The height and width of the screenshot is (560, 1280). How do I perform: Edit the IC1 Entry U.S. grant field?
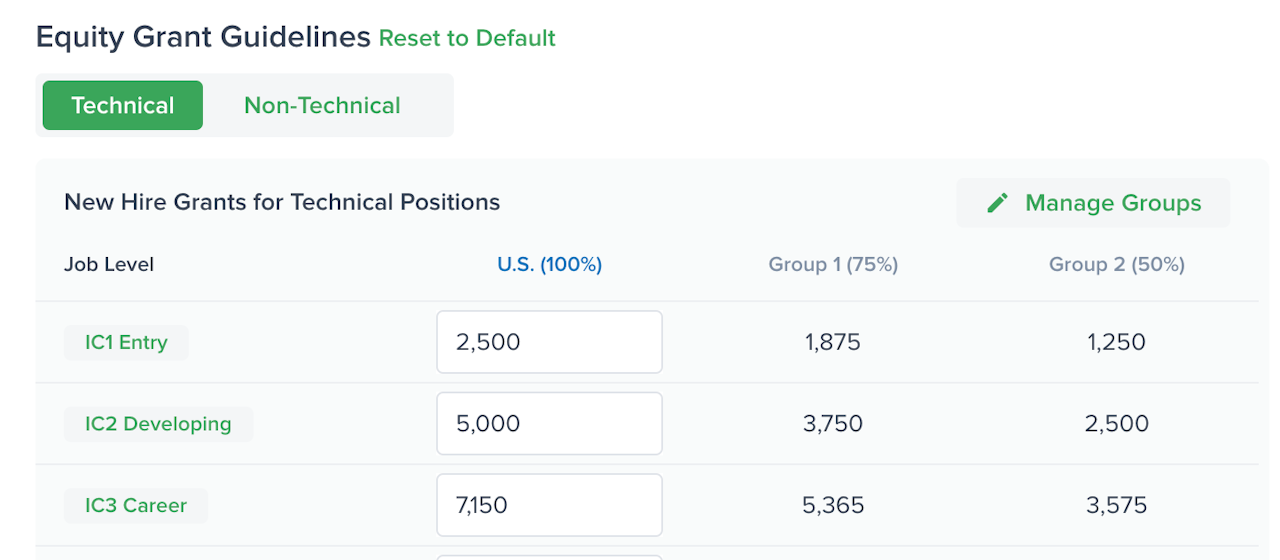click(x=549, y=342)
